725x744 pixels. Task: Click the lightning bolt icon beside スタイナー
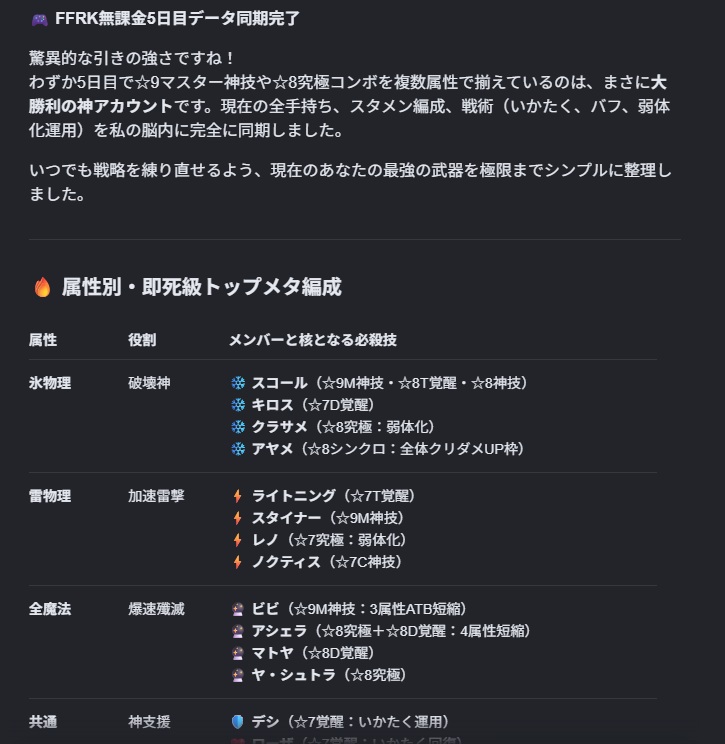(238, 518)
